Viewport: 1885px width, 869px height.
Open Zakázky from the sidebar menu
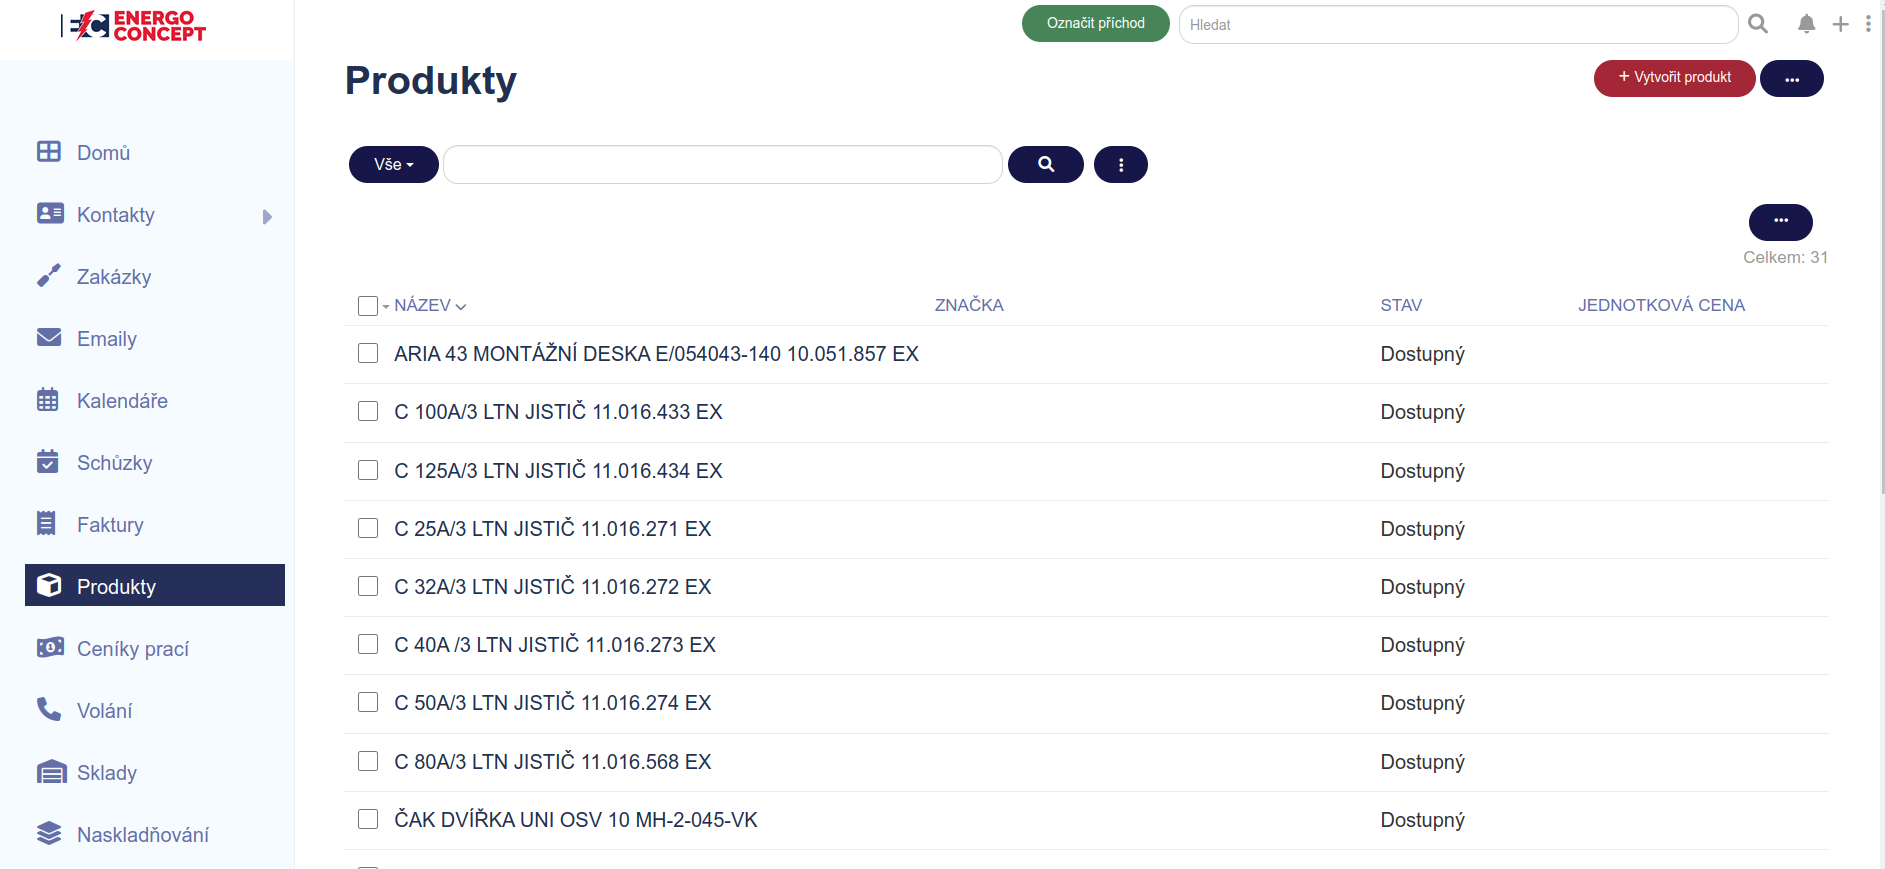114,277
